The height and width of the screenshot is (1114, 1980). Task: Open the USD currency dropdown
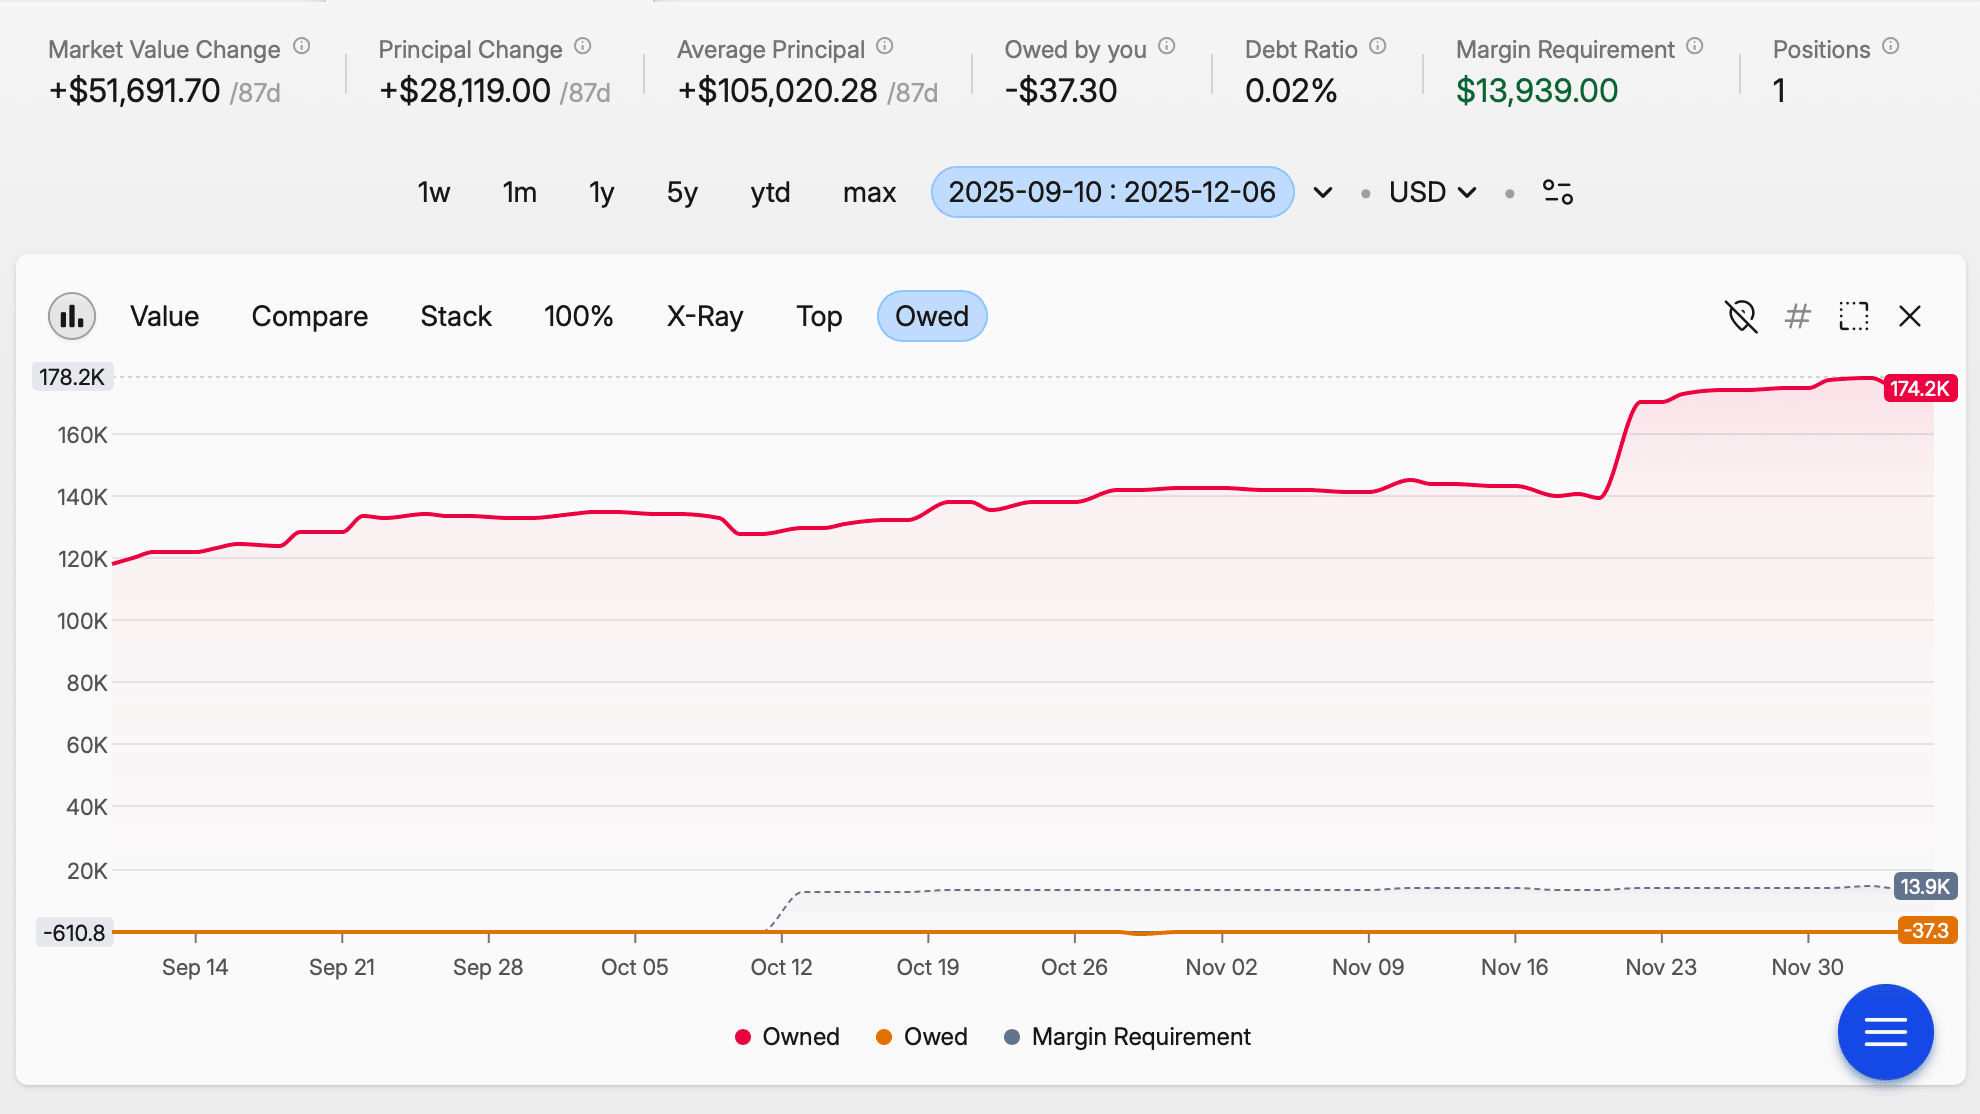click(x=1432, y=192)
